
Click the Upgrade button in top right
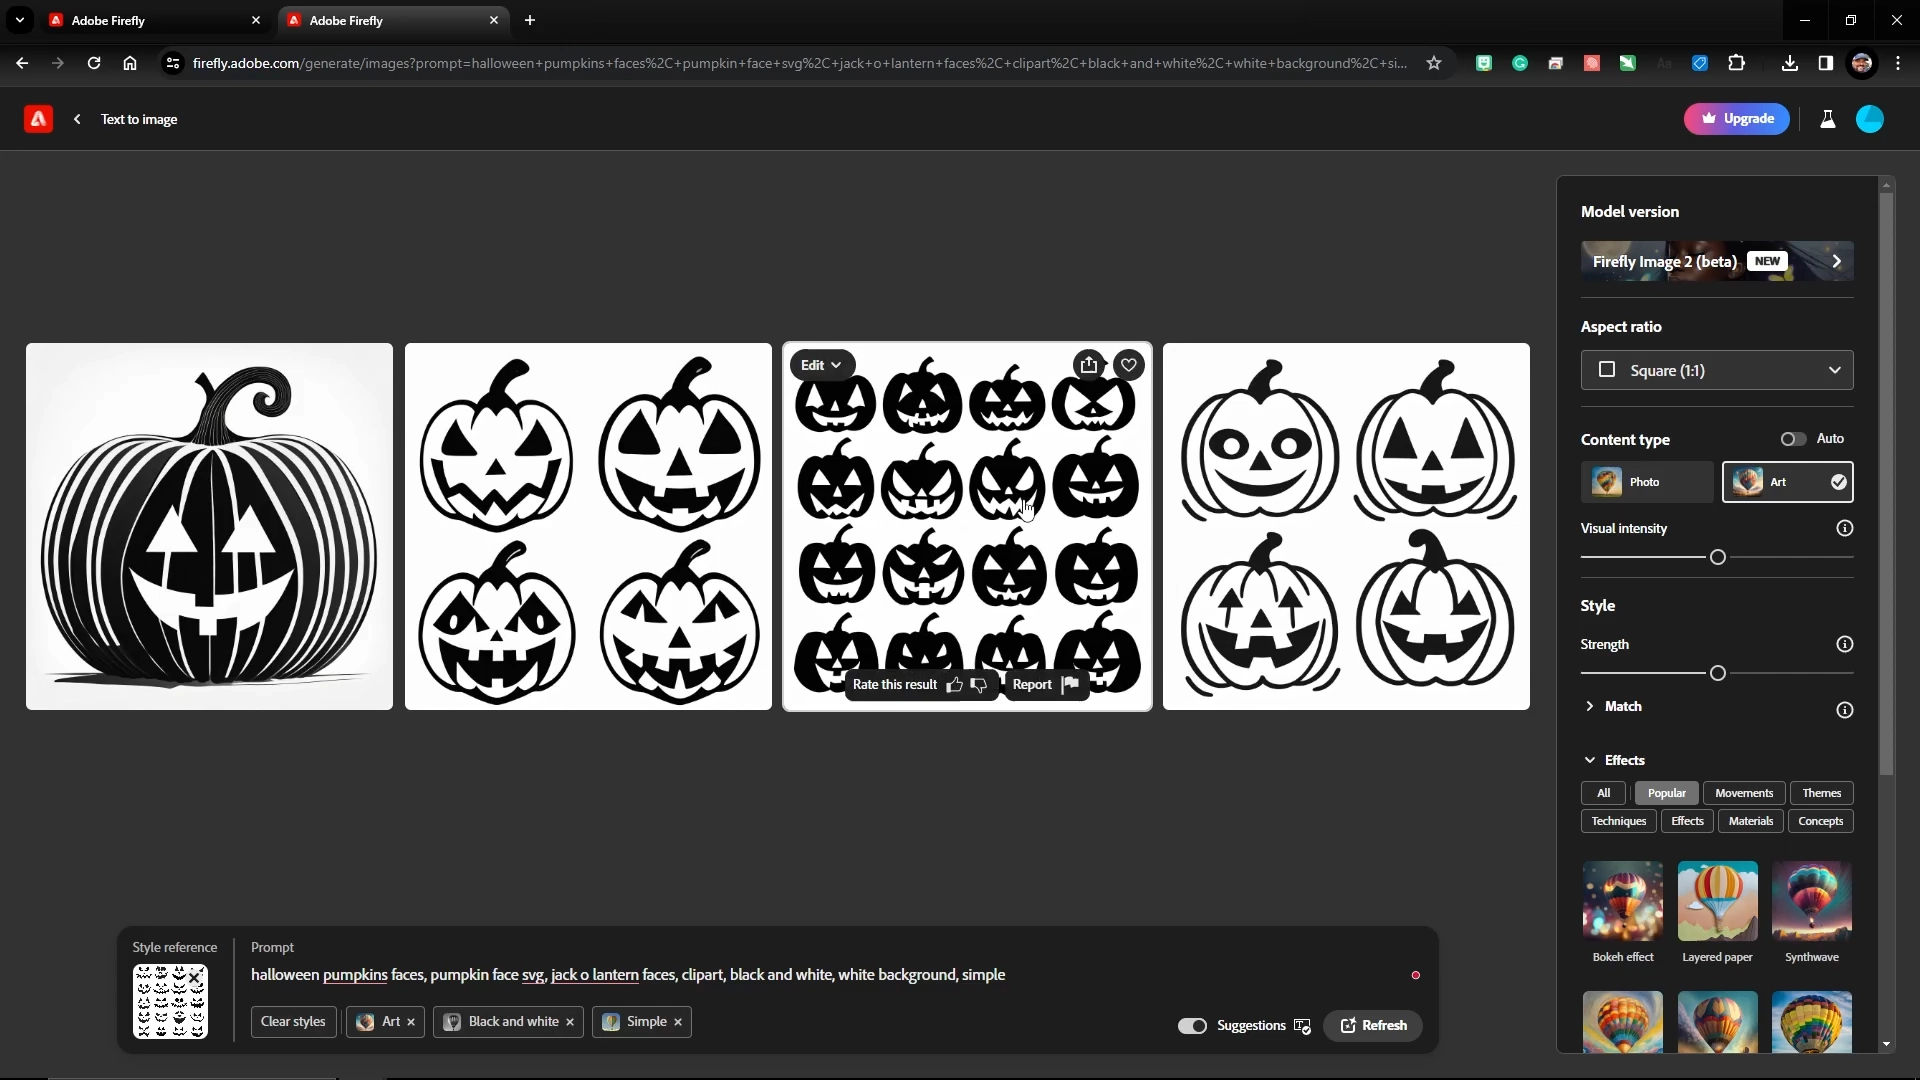point(1738,119)
